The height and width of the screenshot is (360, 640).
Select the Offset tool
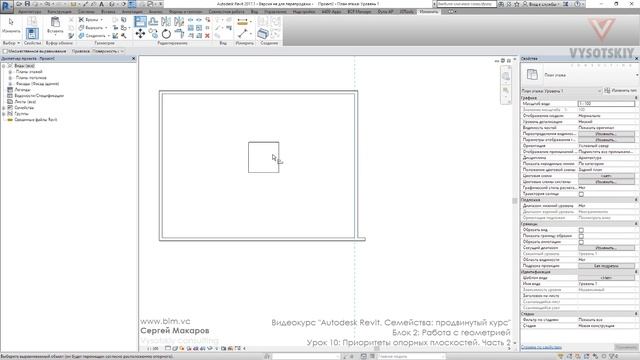153,22
